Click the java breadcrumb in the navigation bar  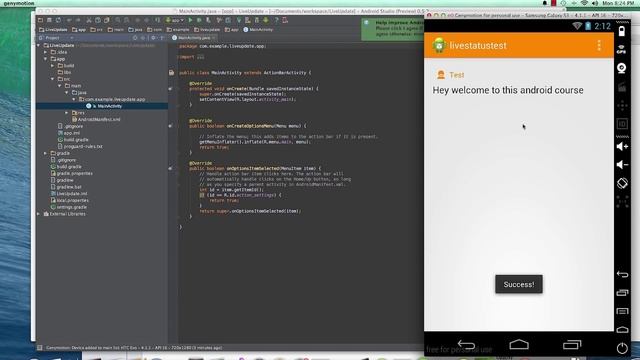136,29
